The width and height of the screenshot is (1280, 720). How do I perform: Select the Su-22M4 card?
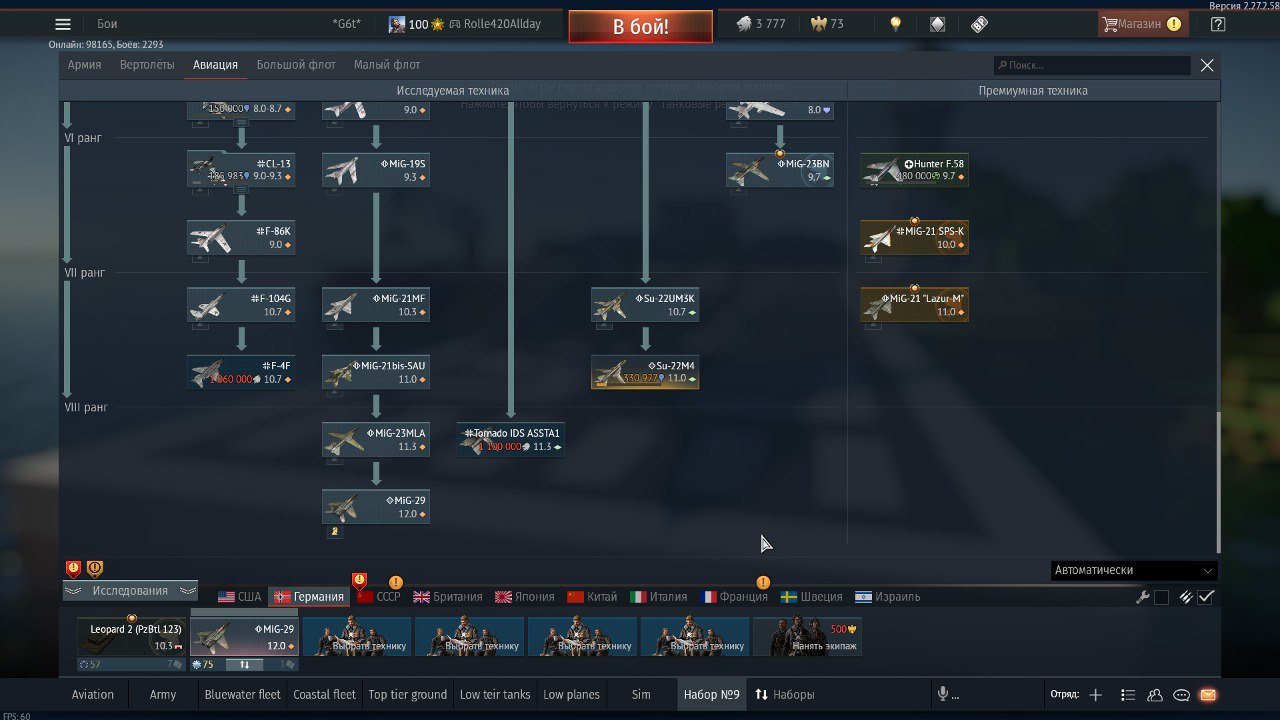(x=645, y=372)
